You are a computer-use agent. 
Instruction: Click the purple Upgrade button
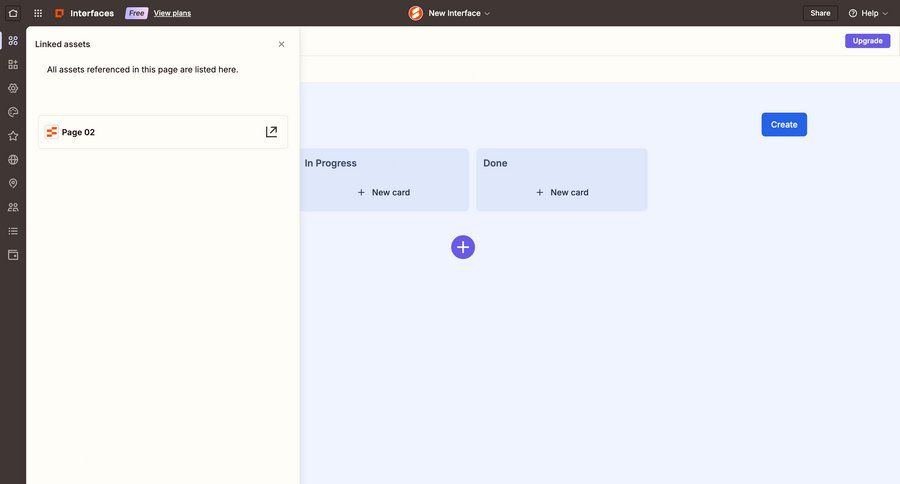(867, 41)
